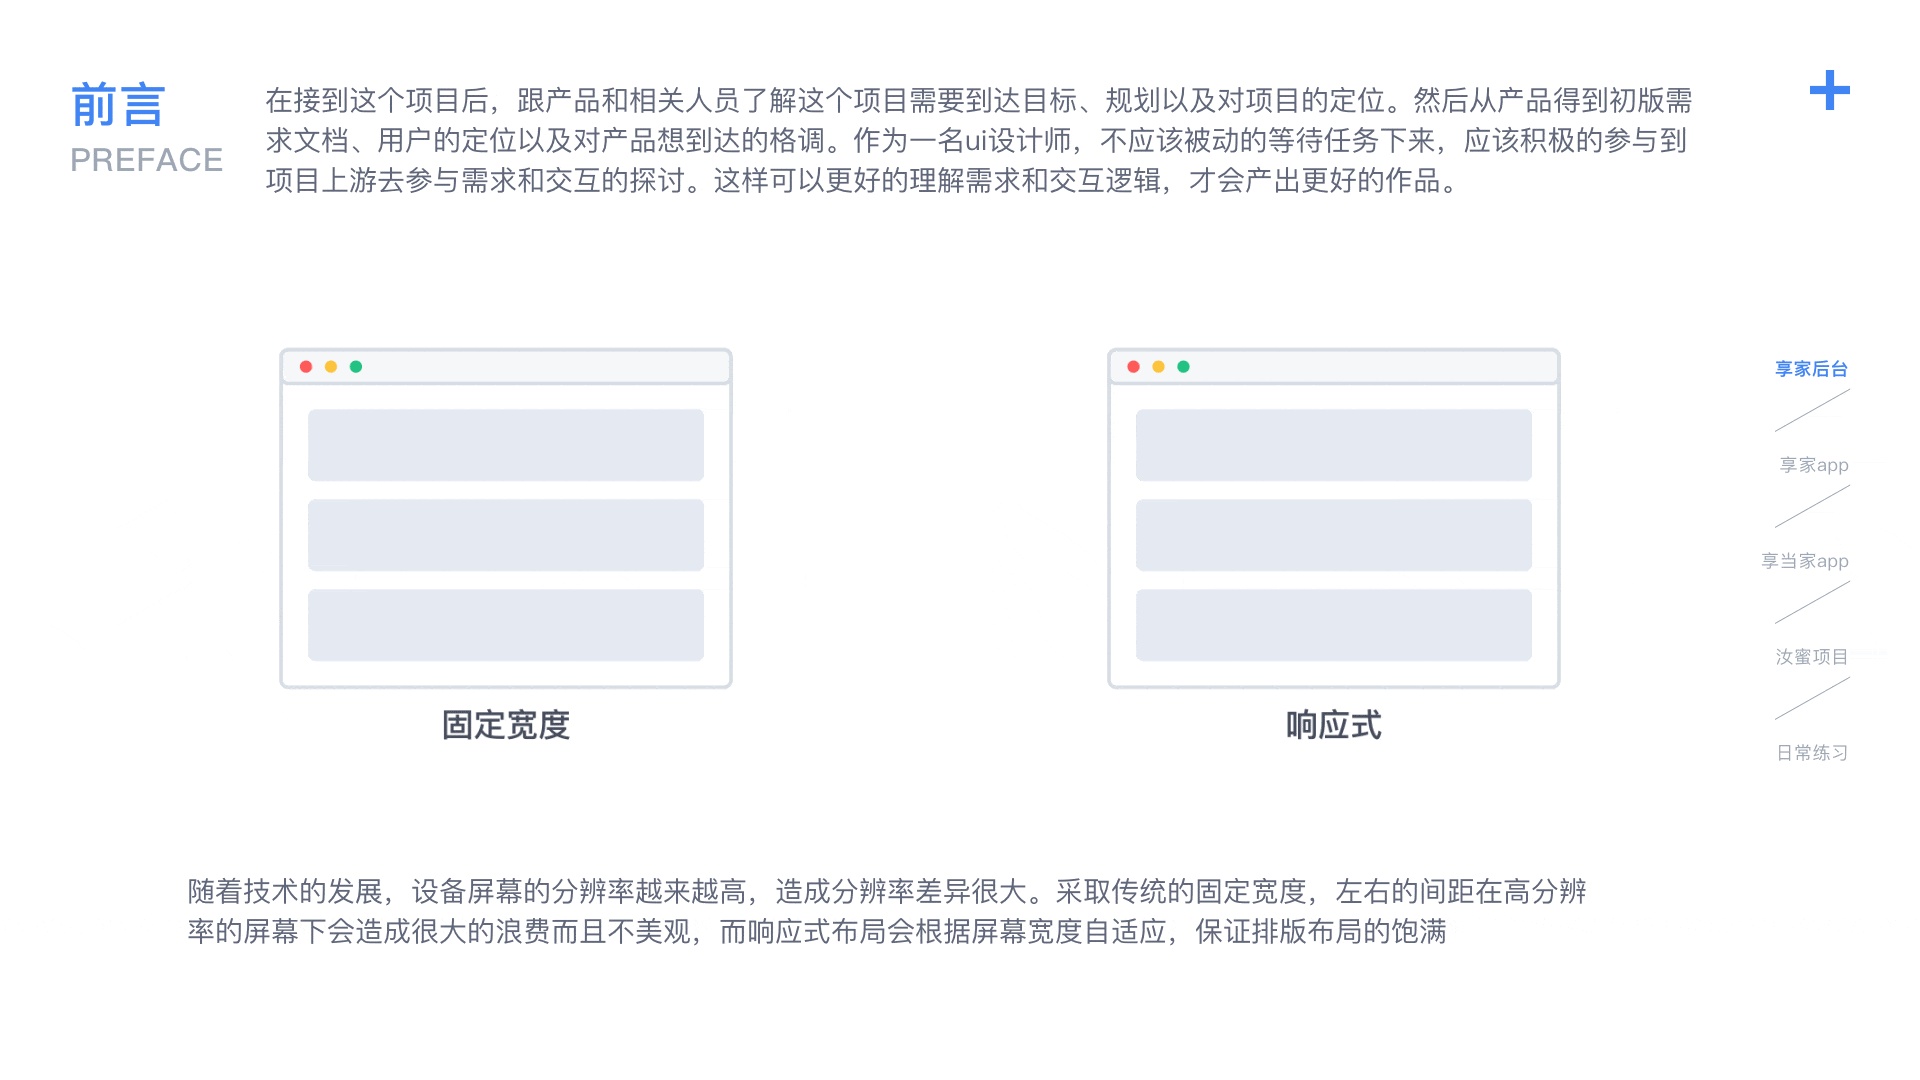The width and height of the screenshot is (1920, 1080).
Task: Click red dot on responsive window
Action: [1133, 367]
